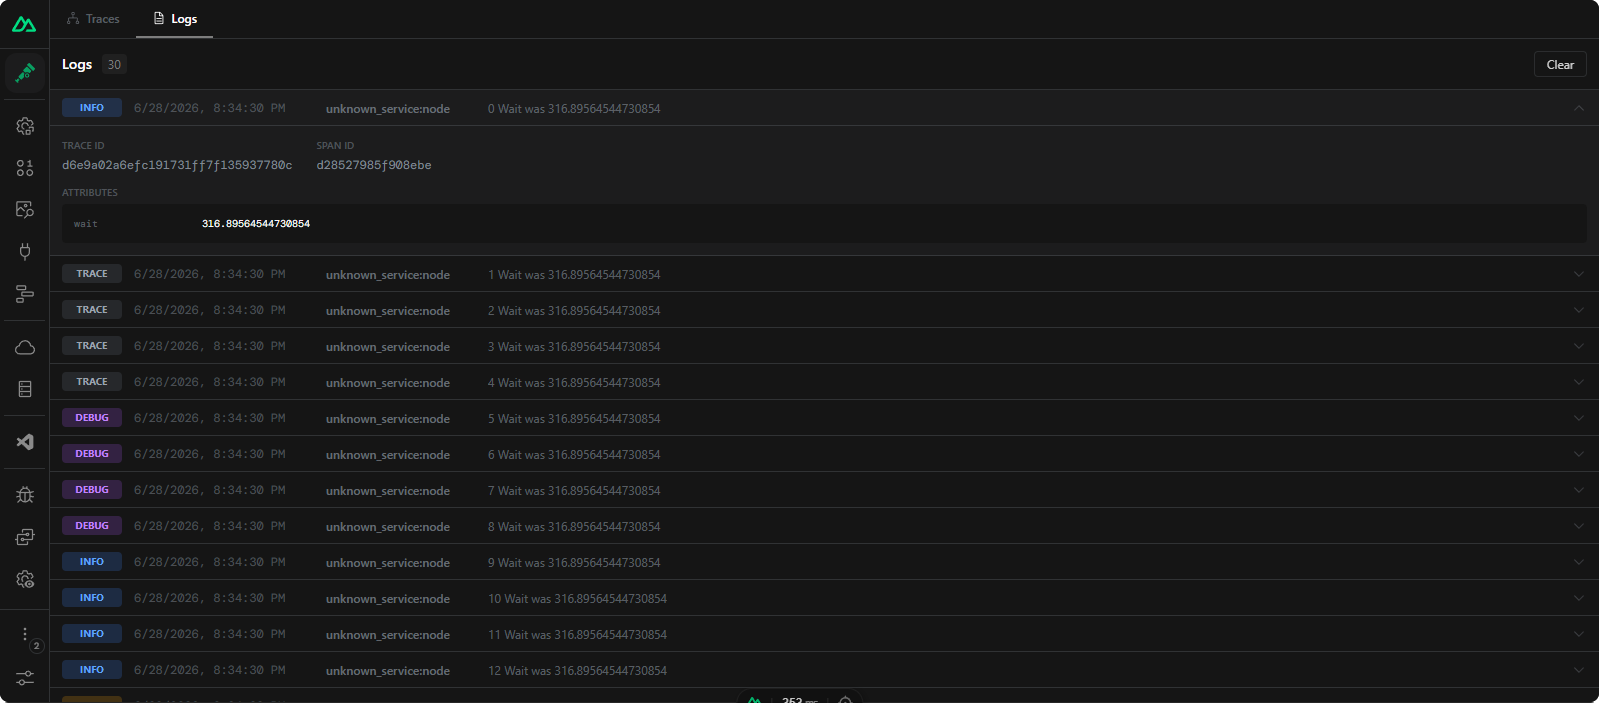This screenshot has height=703, width=1599.
Task: Expand the '10 Wait was' log row chevron
Action: [1578, 598]
